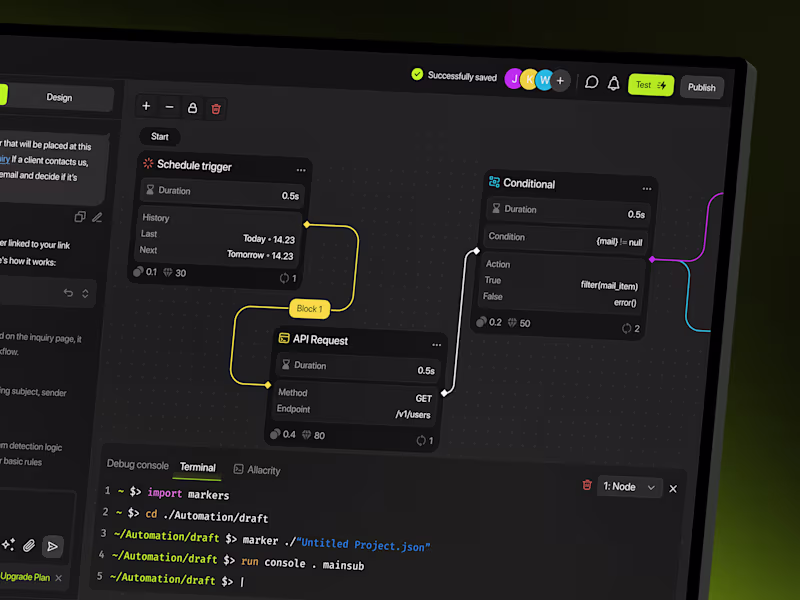Click the copy message icon
Screen dimensions: 800x600
(80, 217)
